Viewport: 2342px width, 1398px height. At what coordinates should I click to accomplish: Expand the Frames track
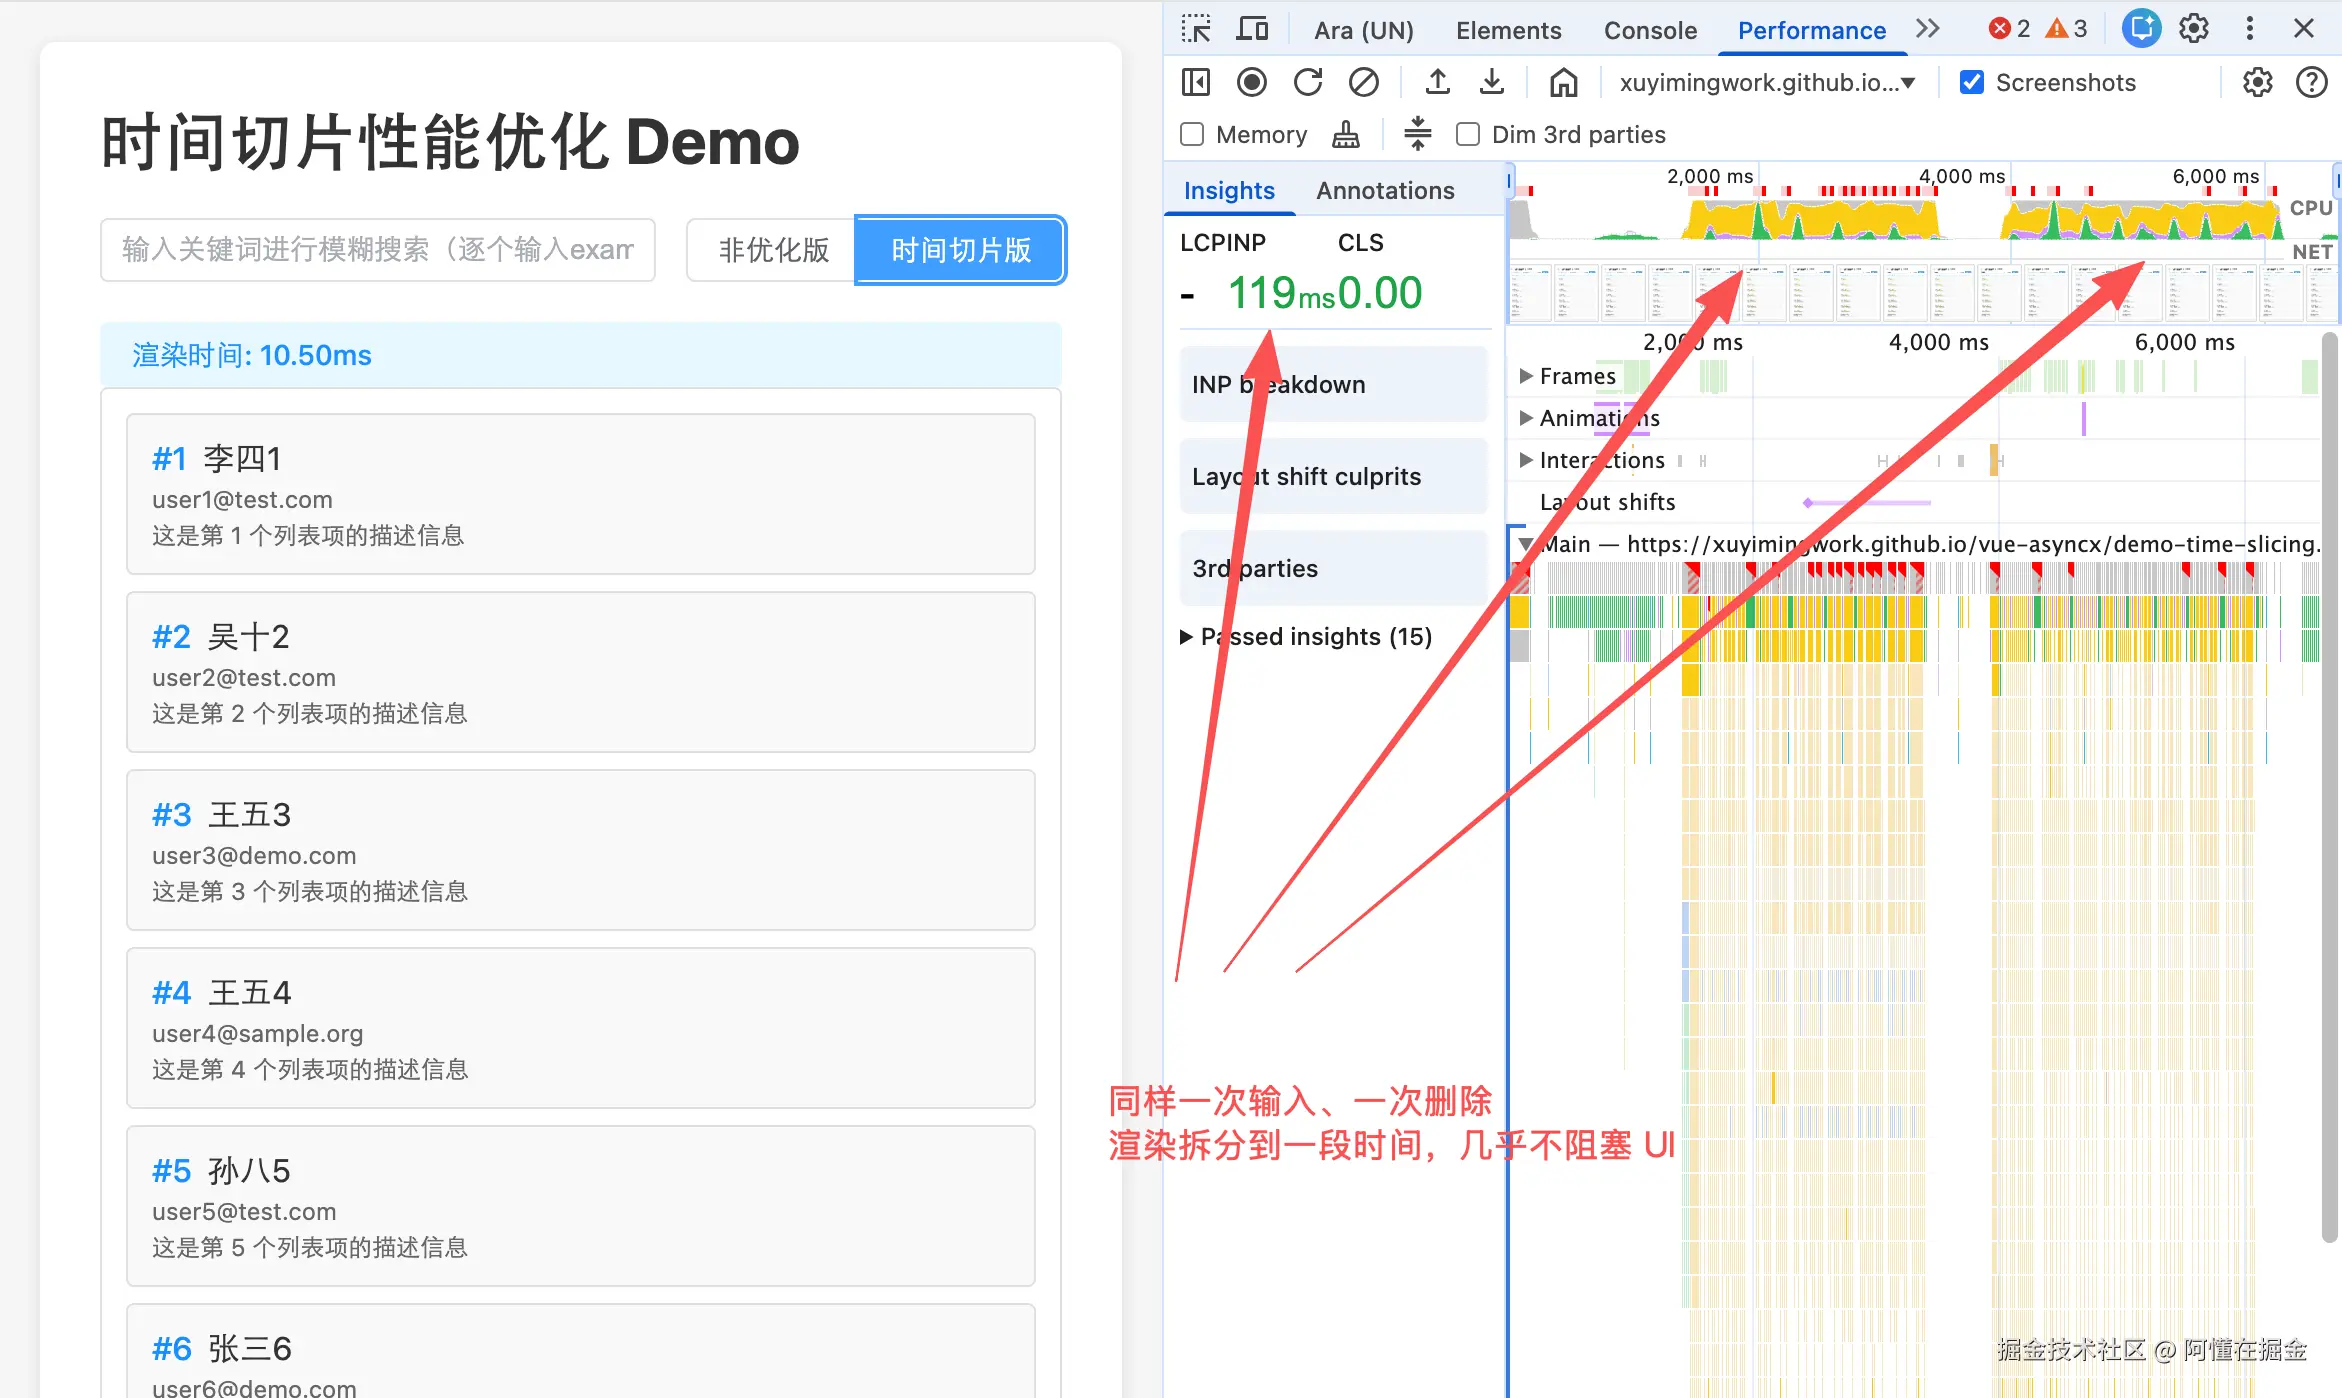1526,376
